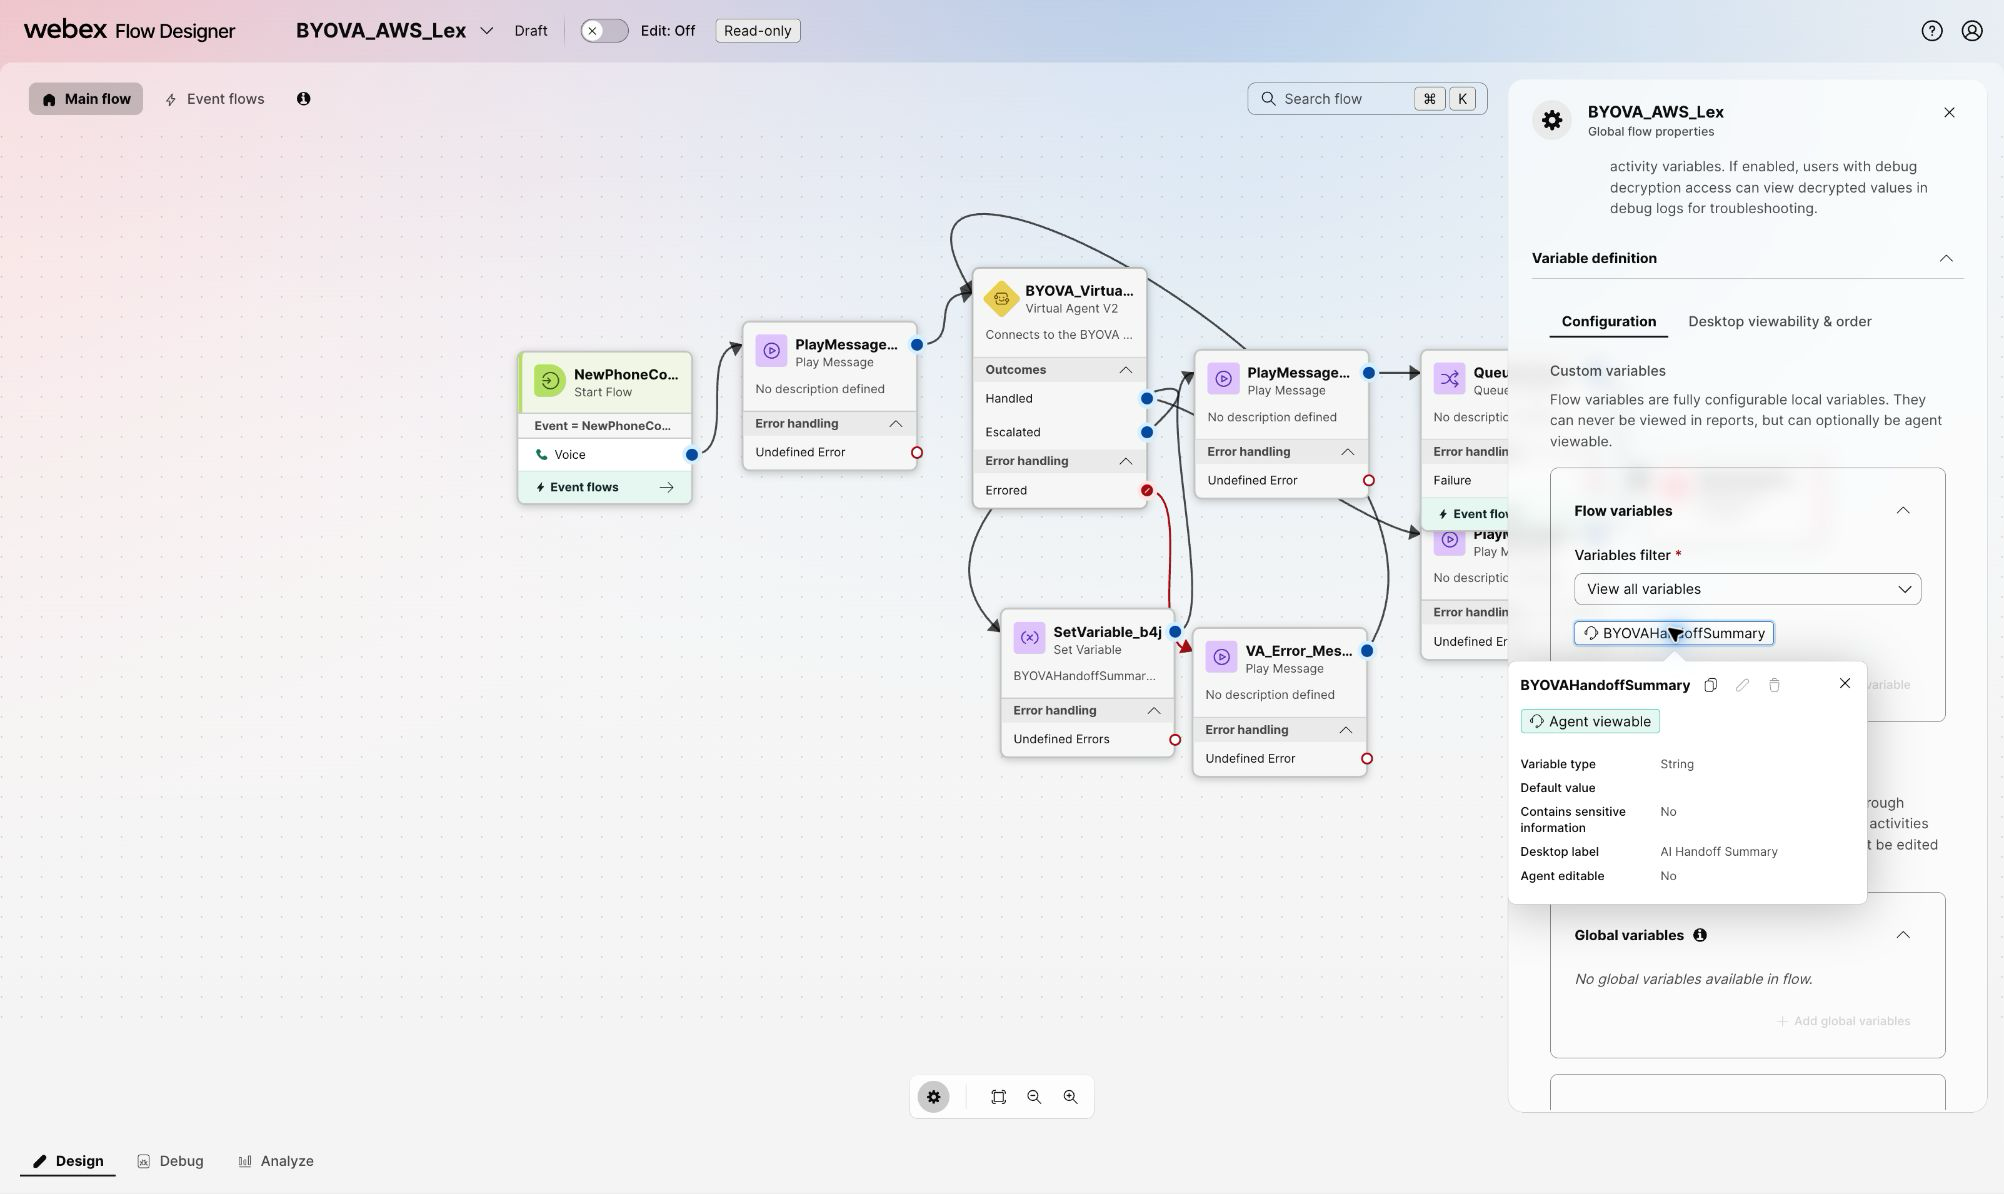The height and width of the screenshot is (1194, 2004).
Task: Click the Webex Flow Designer logo
Action: [x=129, y=30]
